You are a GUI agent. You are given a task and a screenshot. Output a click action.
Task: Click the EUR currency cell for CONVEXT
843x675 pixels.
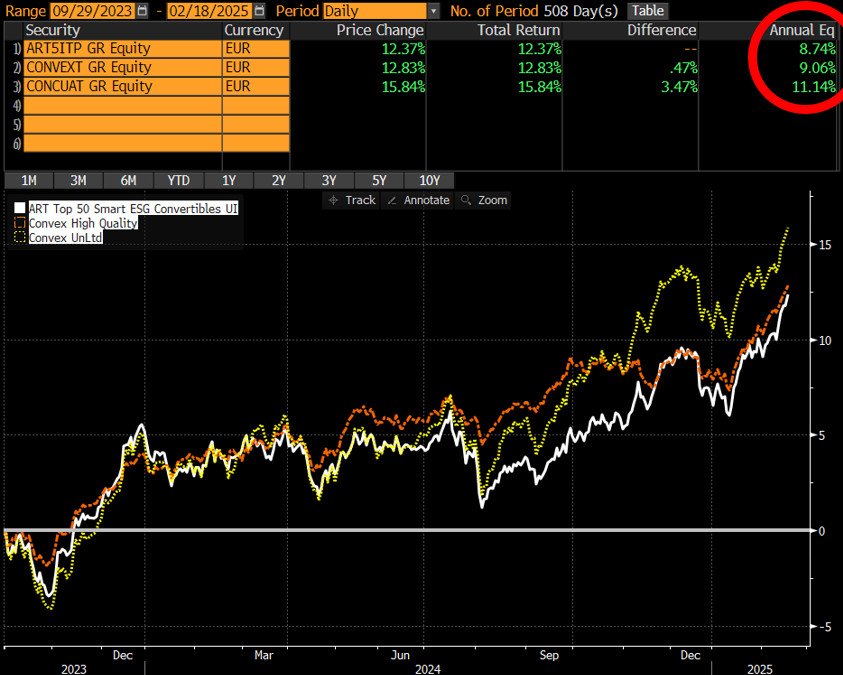pos(256,67)
